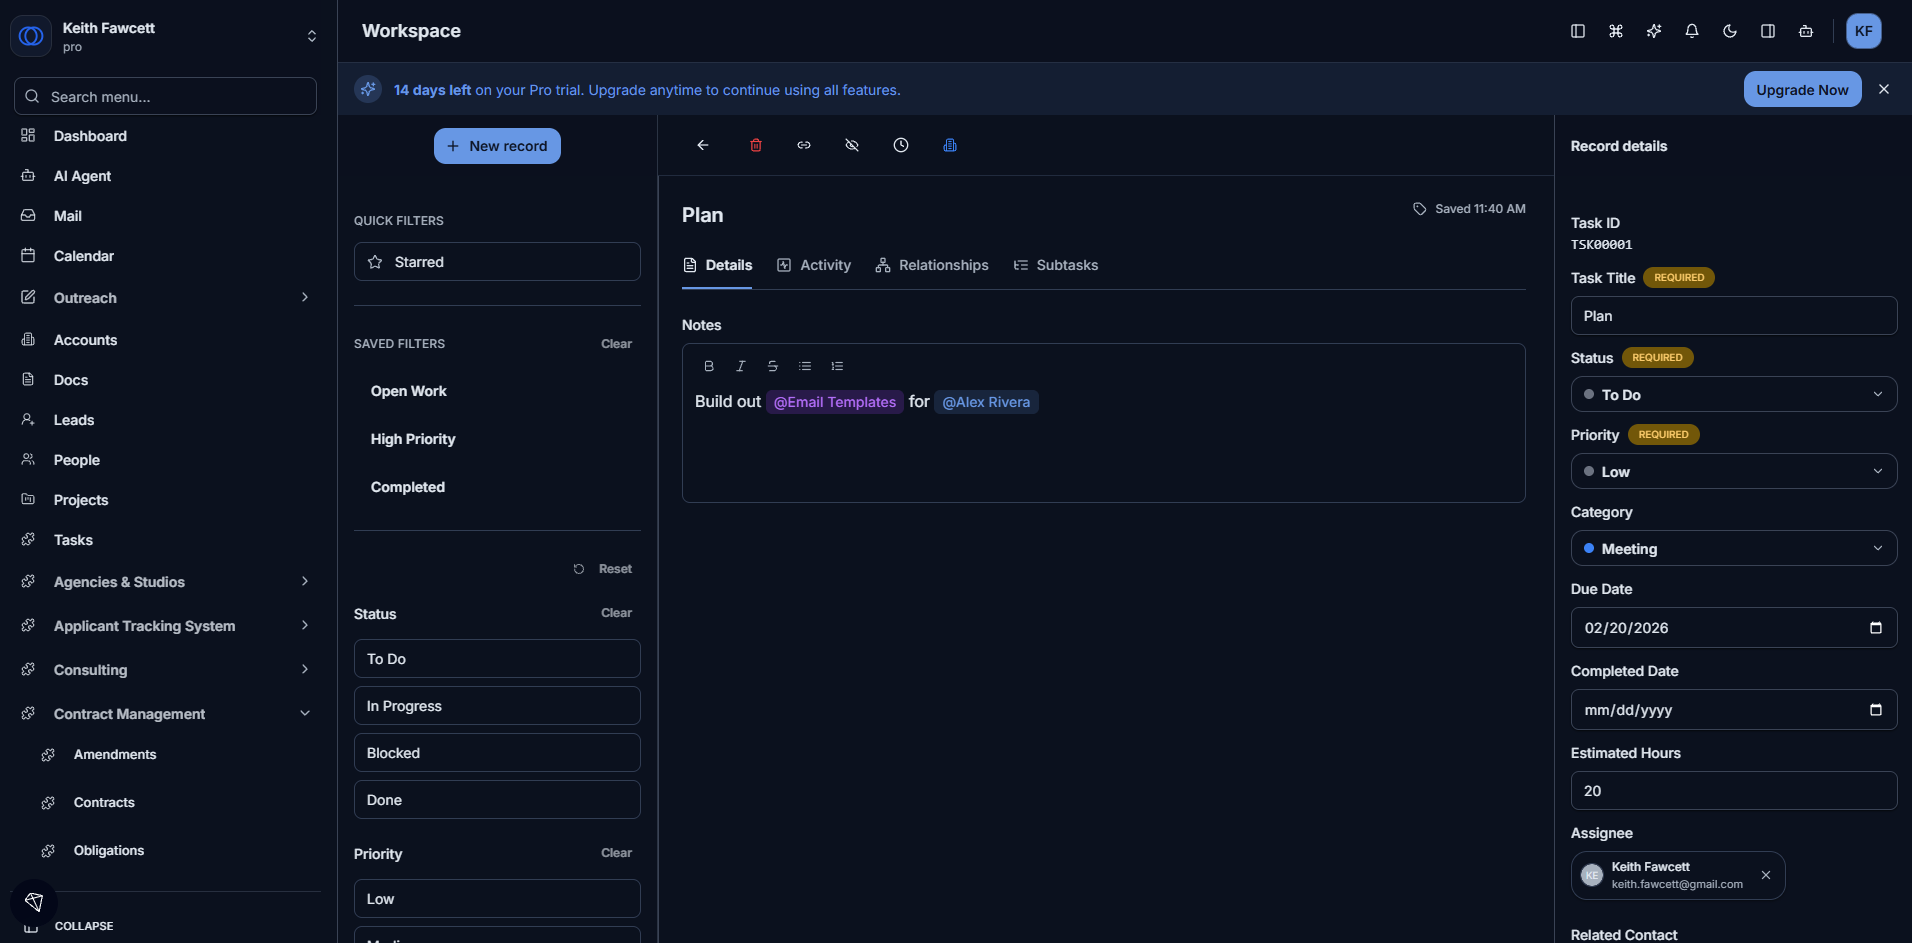Viewport: 1912px width, 943px height.
Task: Switch to the Activity tab
Action: coord(814,265)
